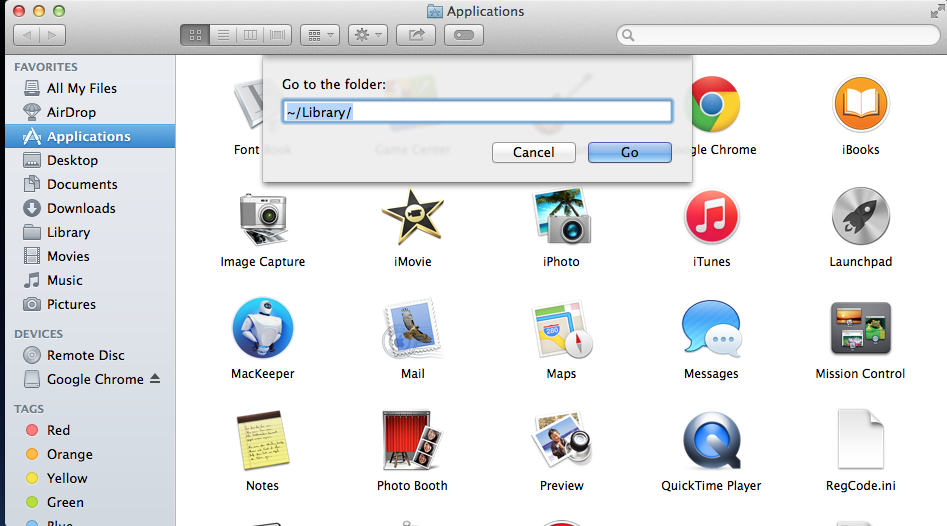Viewport: 947px width, 526px height.
Task: Open the MacKeeper app icon
Action: click(x=262, y=330)
